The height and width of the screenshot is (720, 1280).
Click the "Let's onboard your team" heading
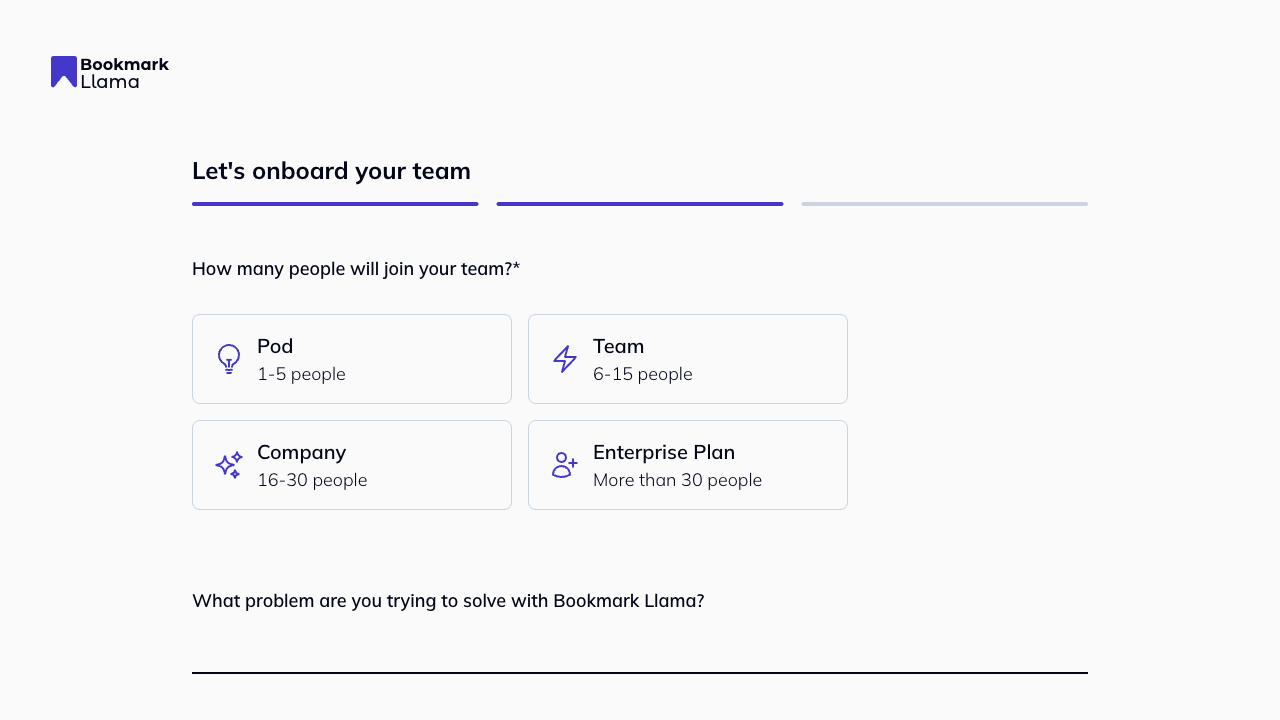tap(331, 171)
